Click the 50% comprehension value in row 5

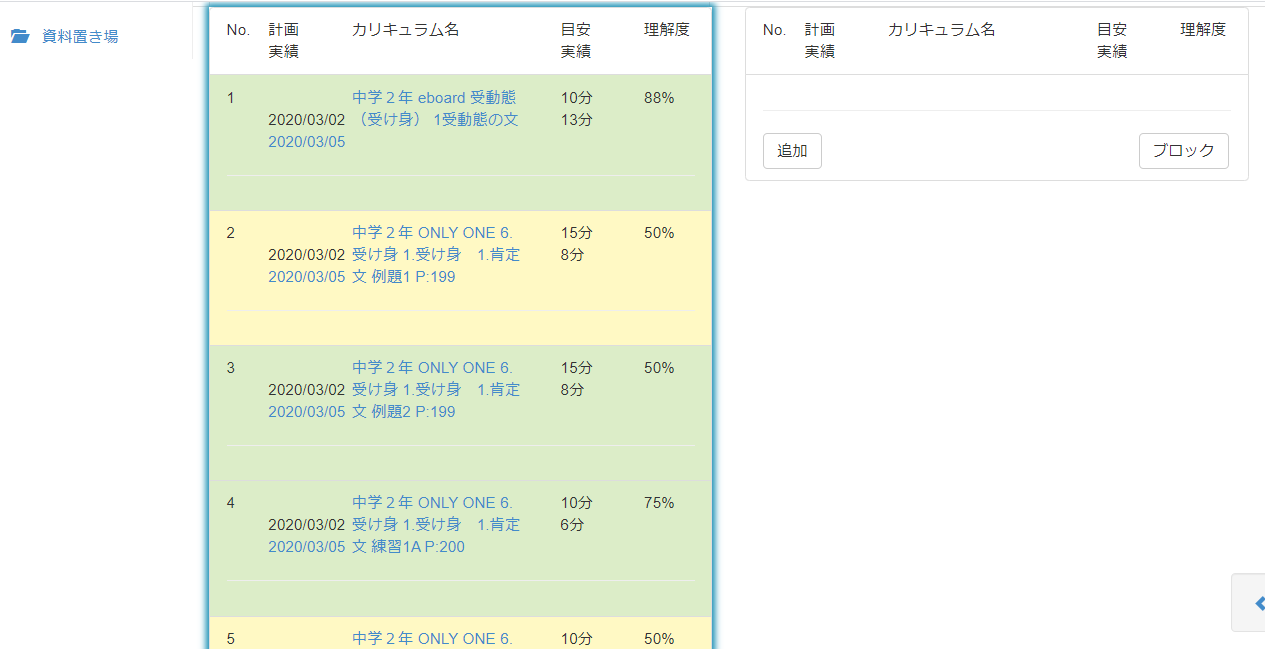tap(659, 638)
